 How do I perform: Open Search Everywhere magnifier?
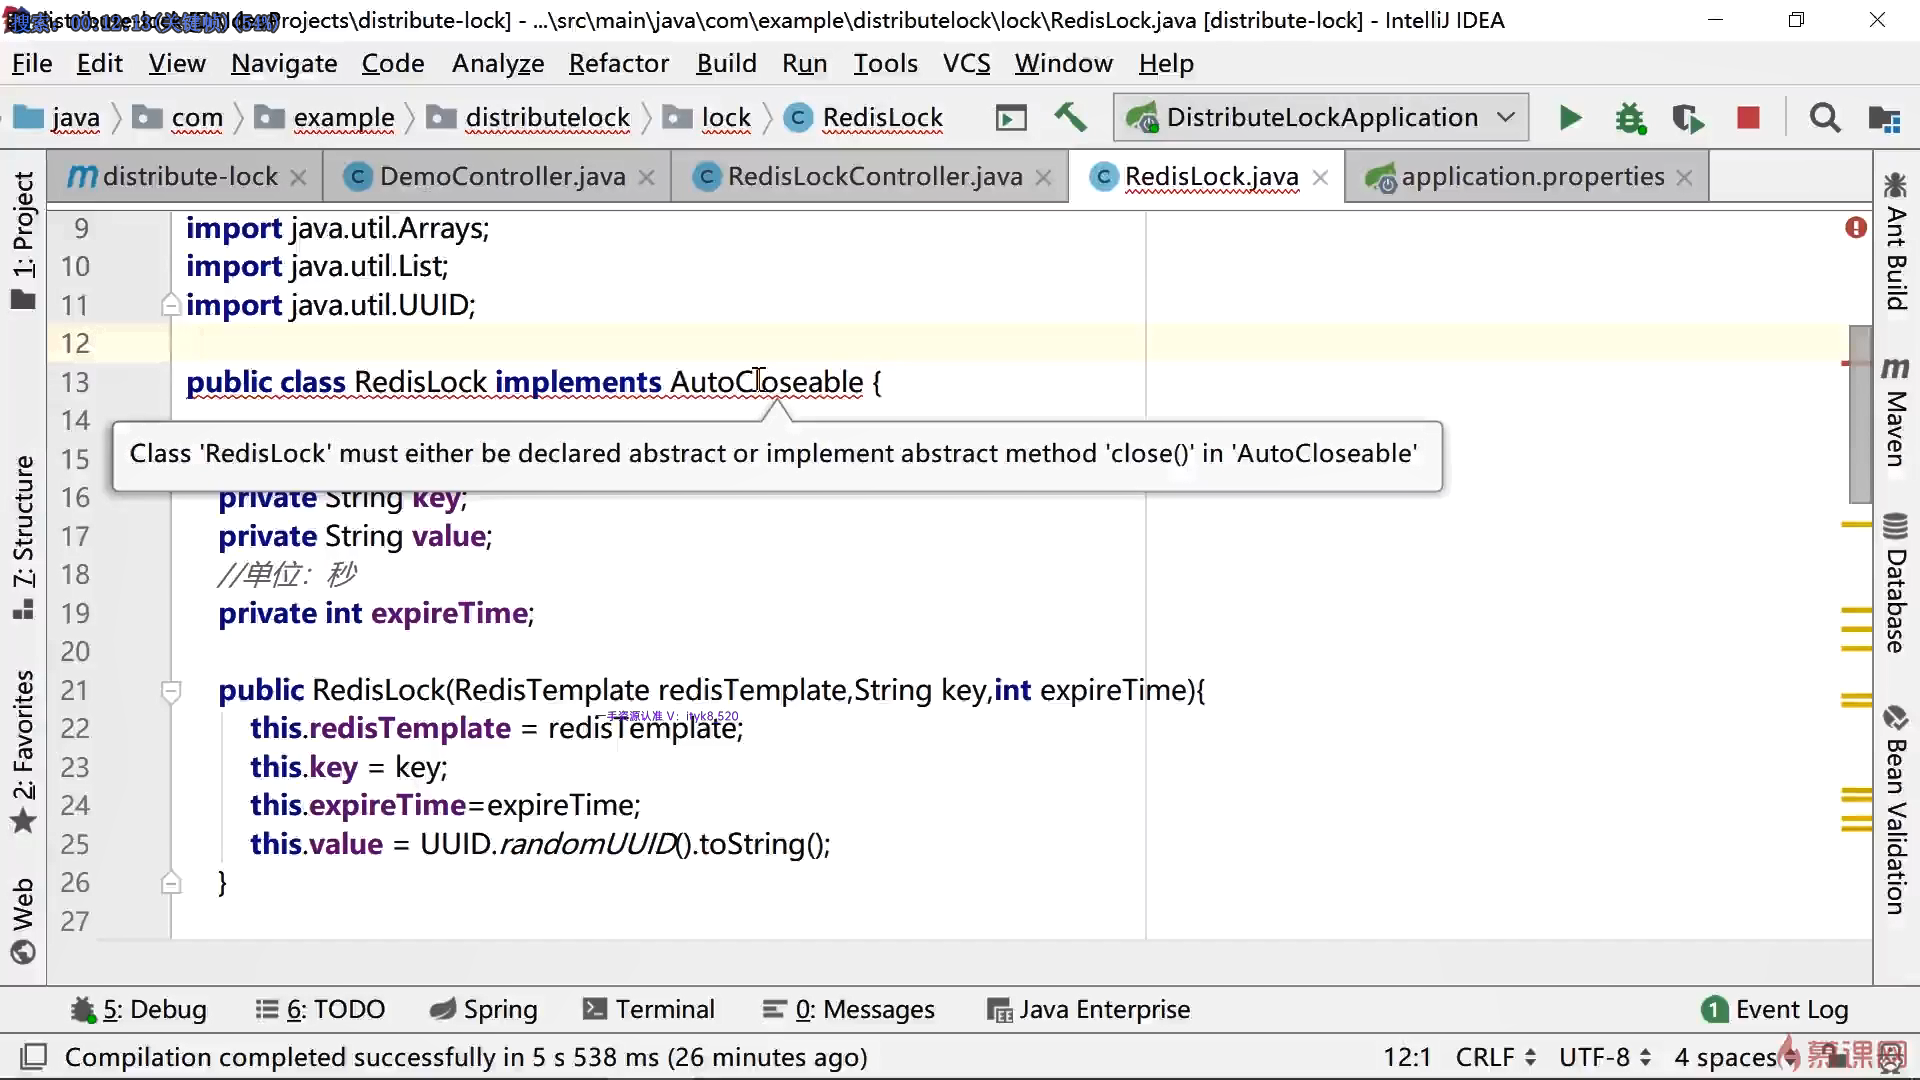pos(1825,118)
